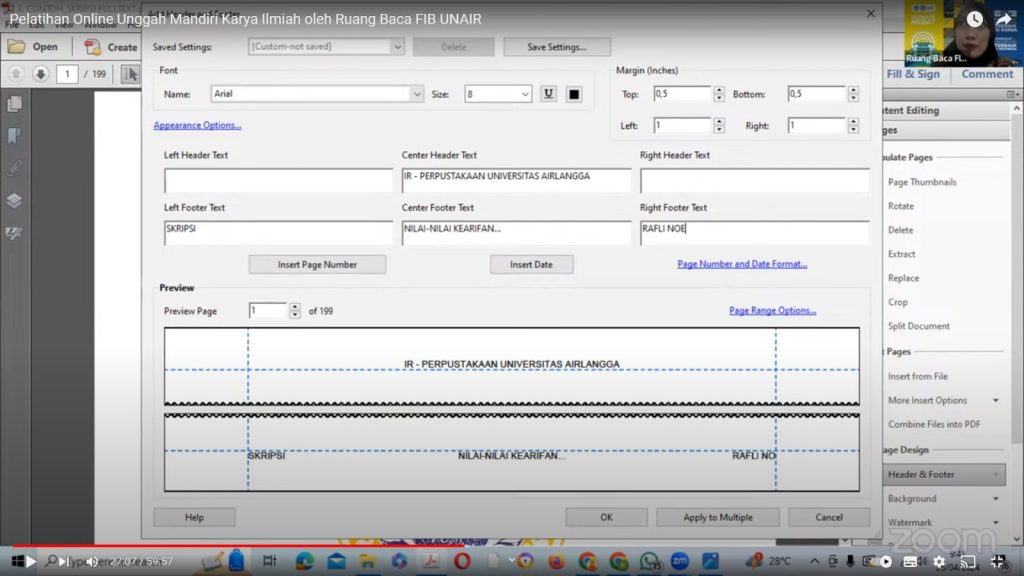Expand the font Size dropdown
Viewport: 1024px width, 576px height.
click(498, 94)
